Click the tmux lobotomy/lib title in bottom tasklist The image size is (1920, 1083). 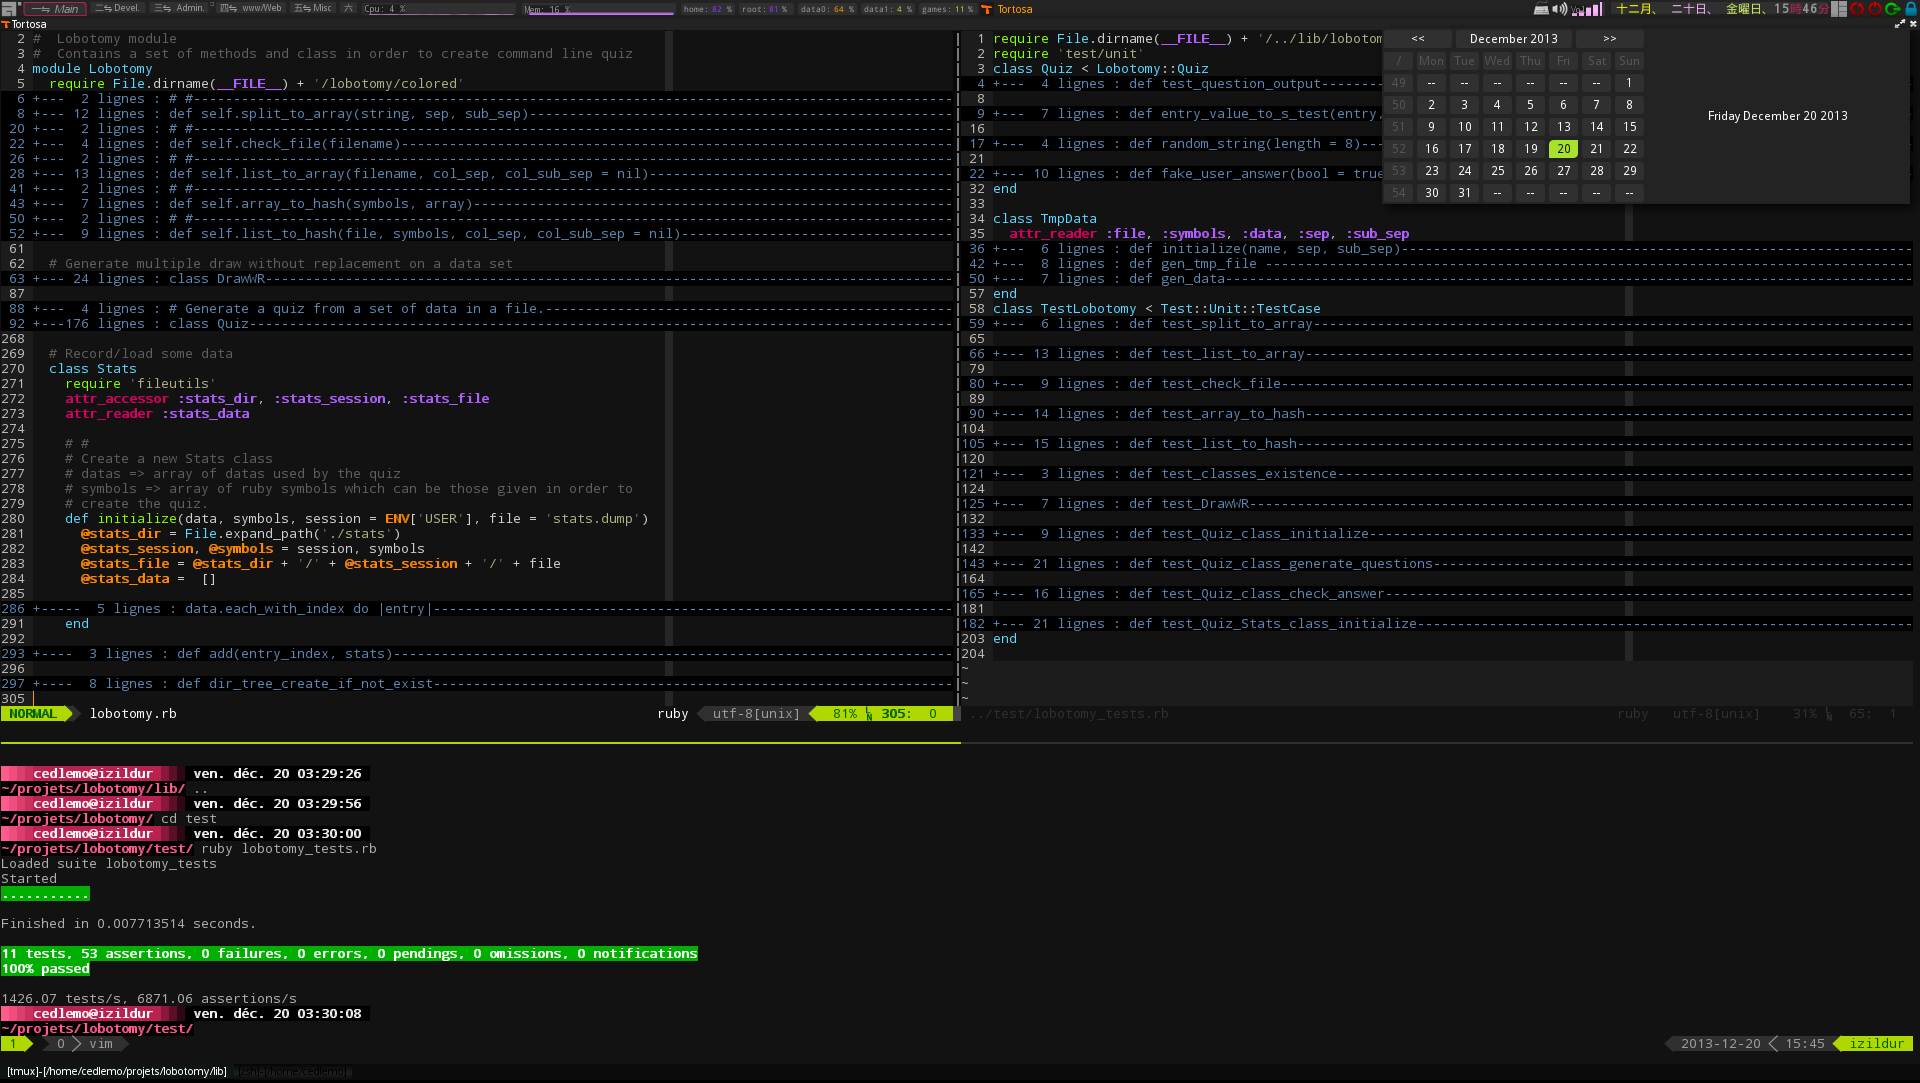[117, 1071]
